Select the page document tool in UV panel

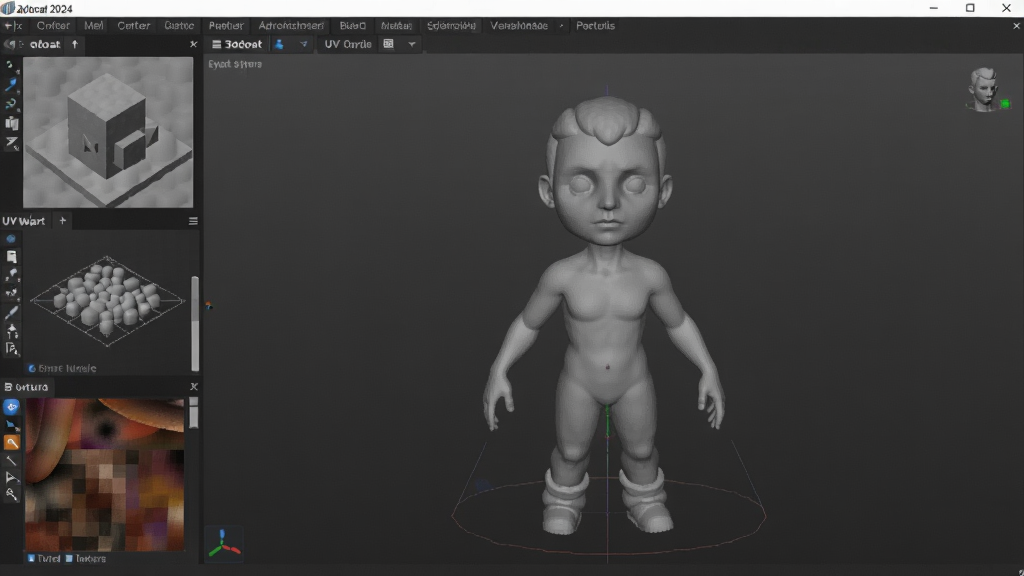[x=12, y=257]
